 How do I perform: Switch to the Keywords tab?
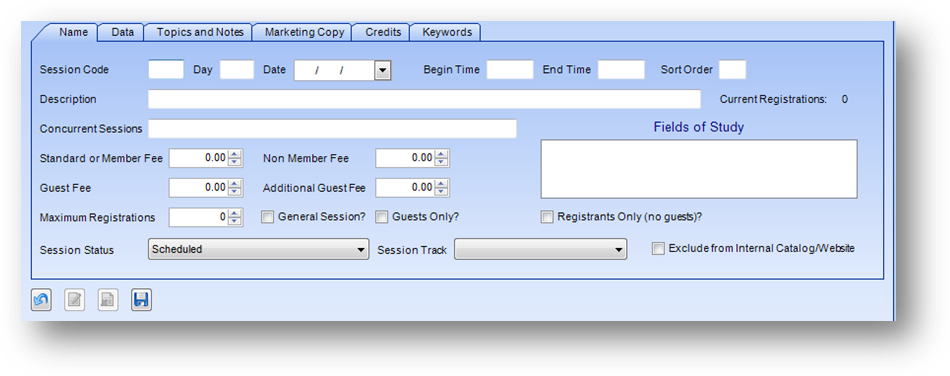(x=447, y=32)
